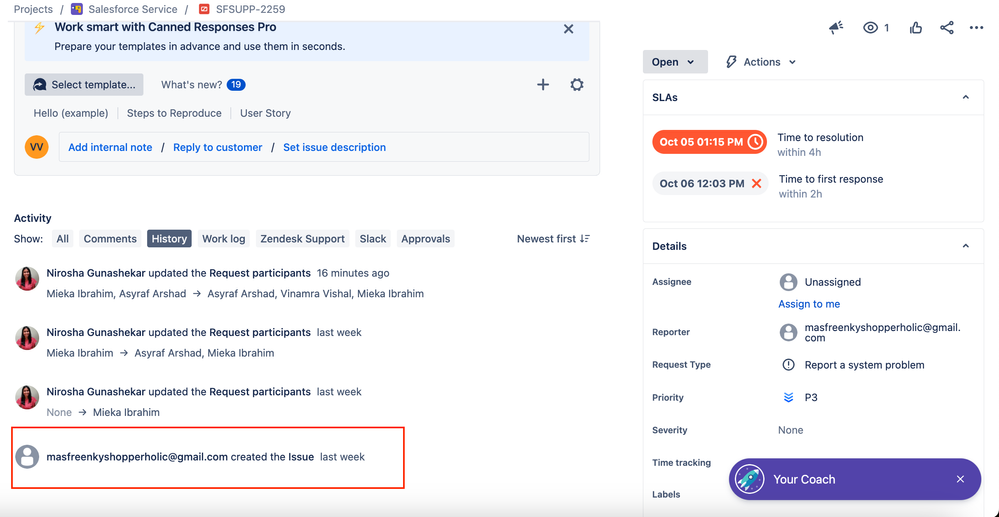Open Salesforce Service breadcrumb
Screen dimensions: 999x517
[x=133, y=9]
